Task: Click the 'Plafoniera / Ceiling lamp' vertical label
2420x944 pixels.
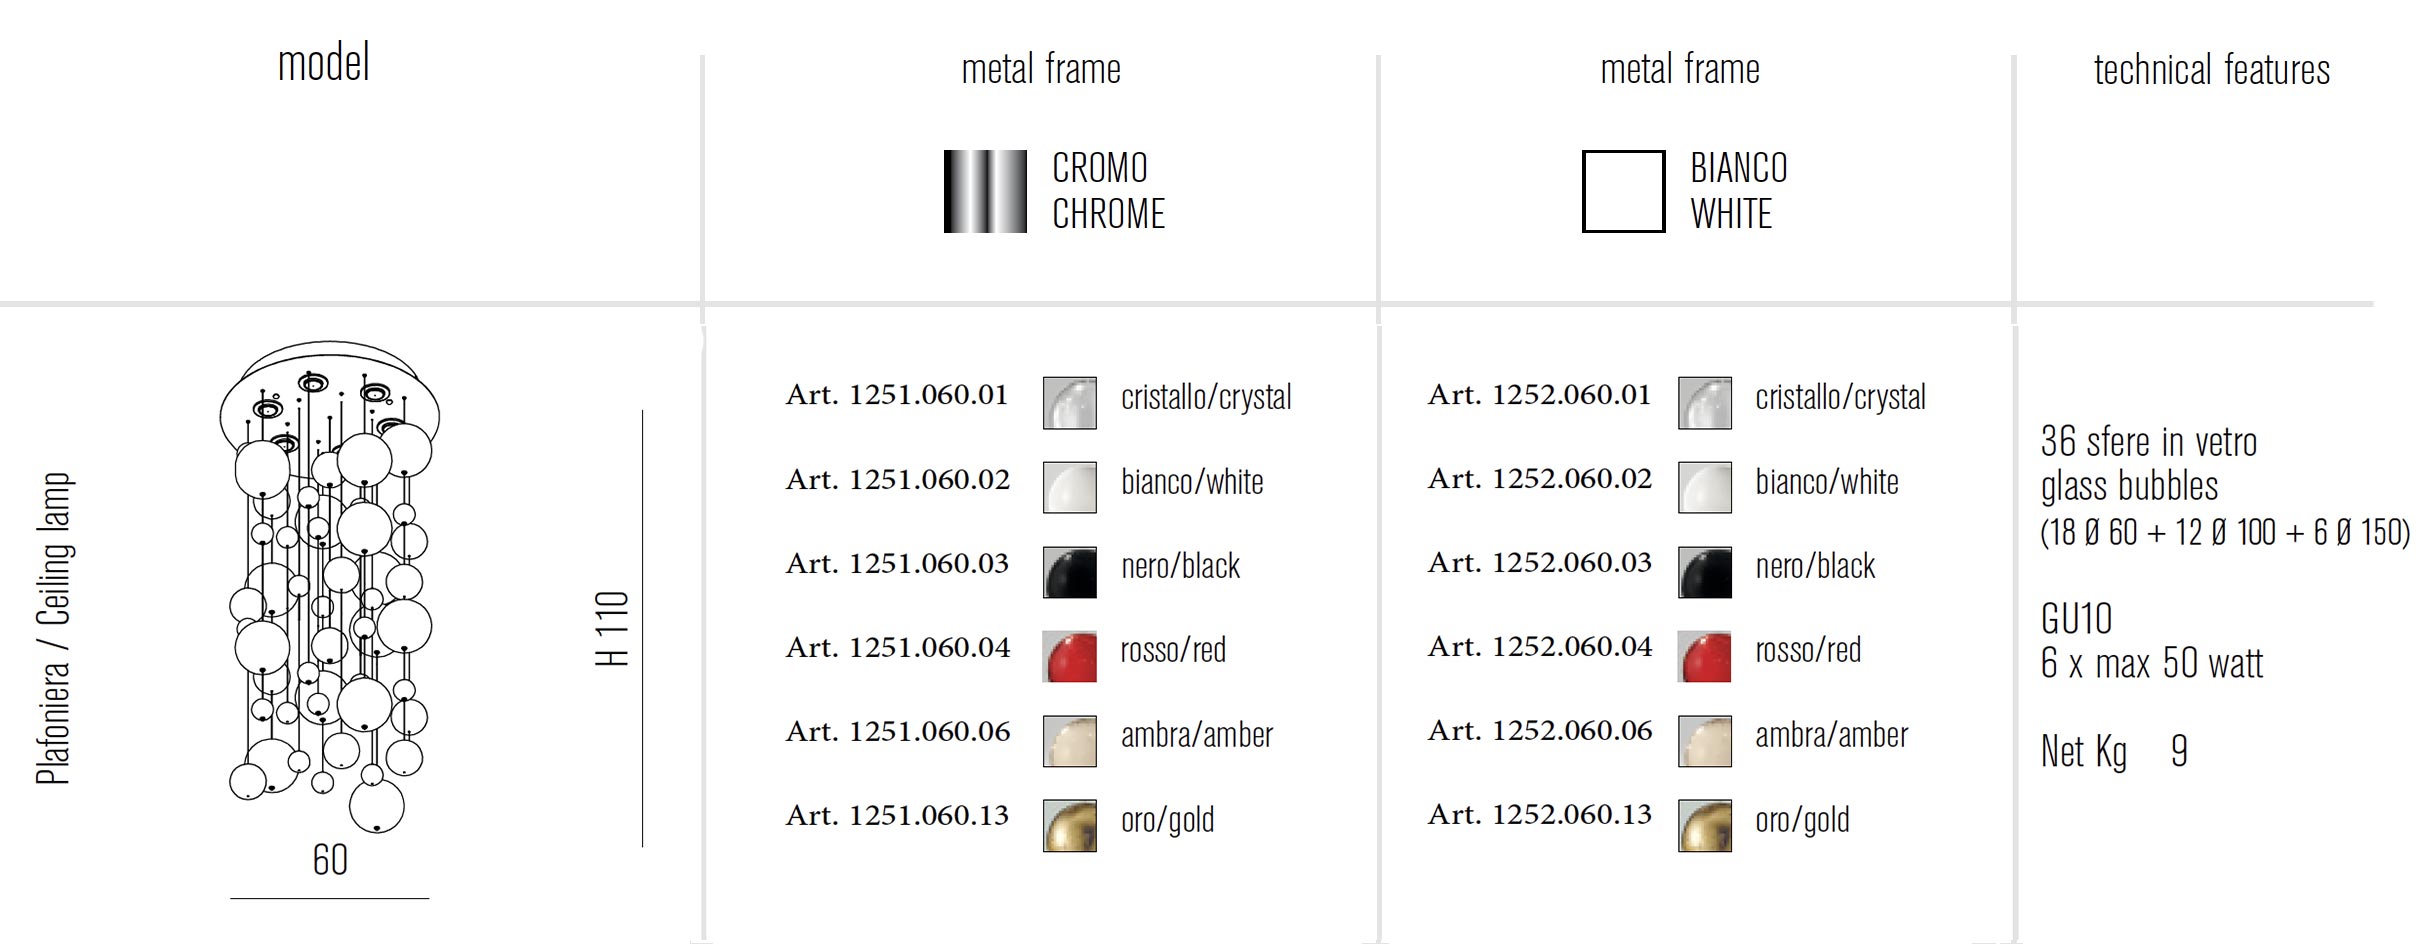Action: click(x=54, y=628)
